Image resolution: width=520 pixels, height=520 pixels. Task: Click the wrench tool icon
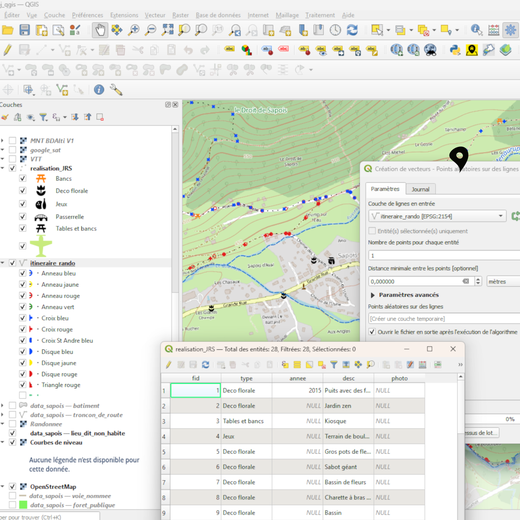coord(116,89)
